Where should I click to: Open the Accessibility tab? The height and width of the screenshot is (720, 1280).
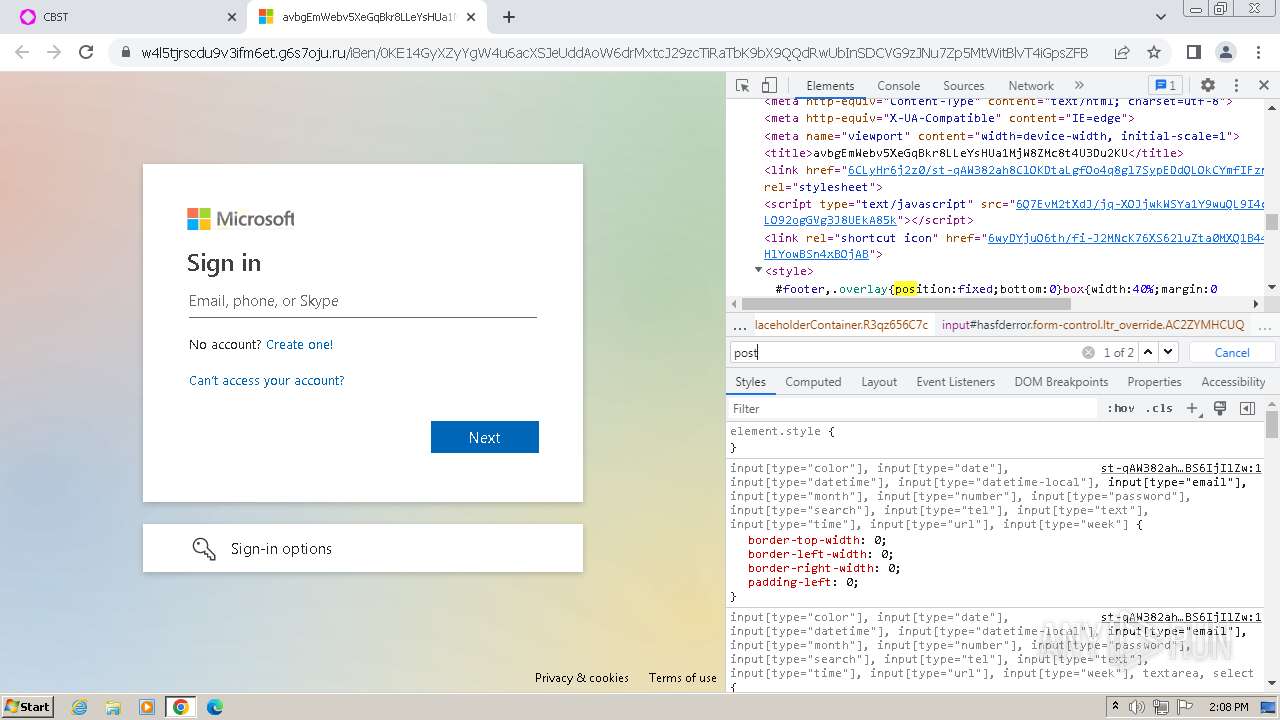pyautogui.click(x=1233, y=382)
